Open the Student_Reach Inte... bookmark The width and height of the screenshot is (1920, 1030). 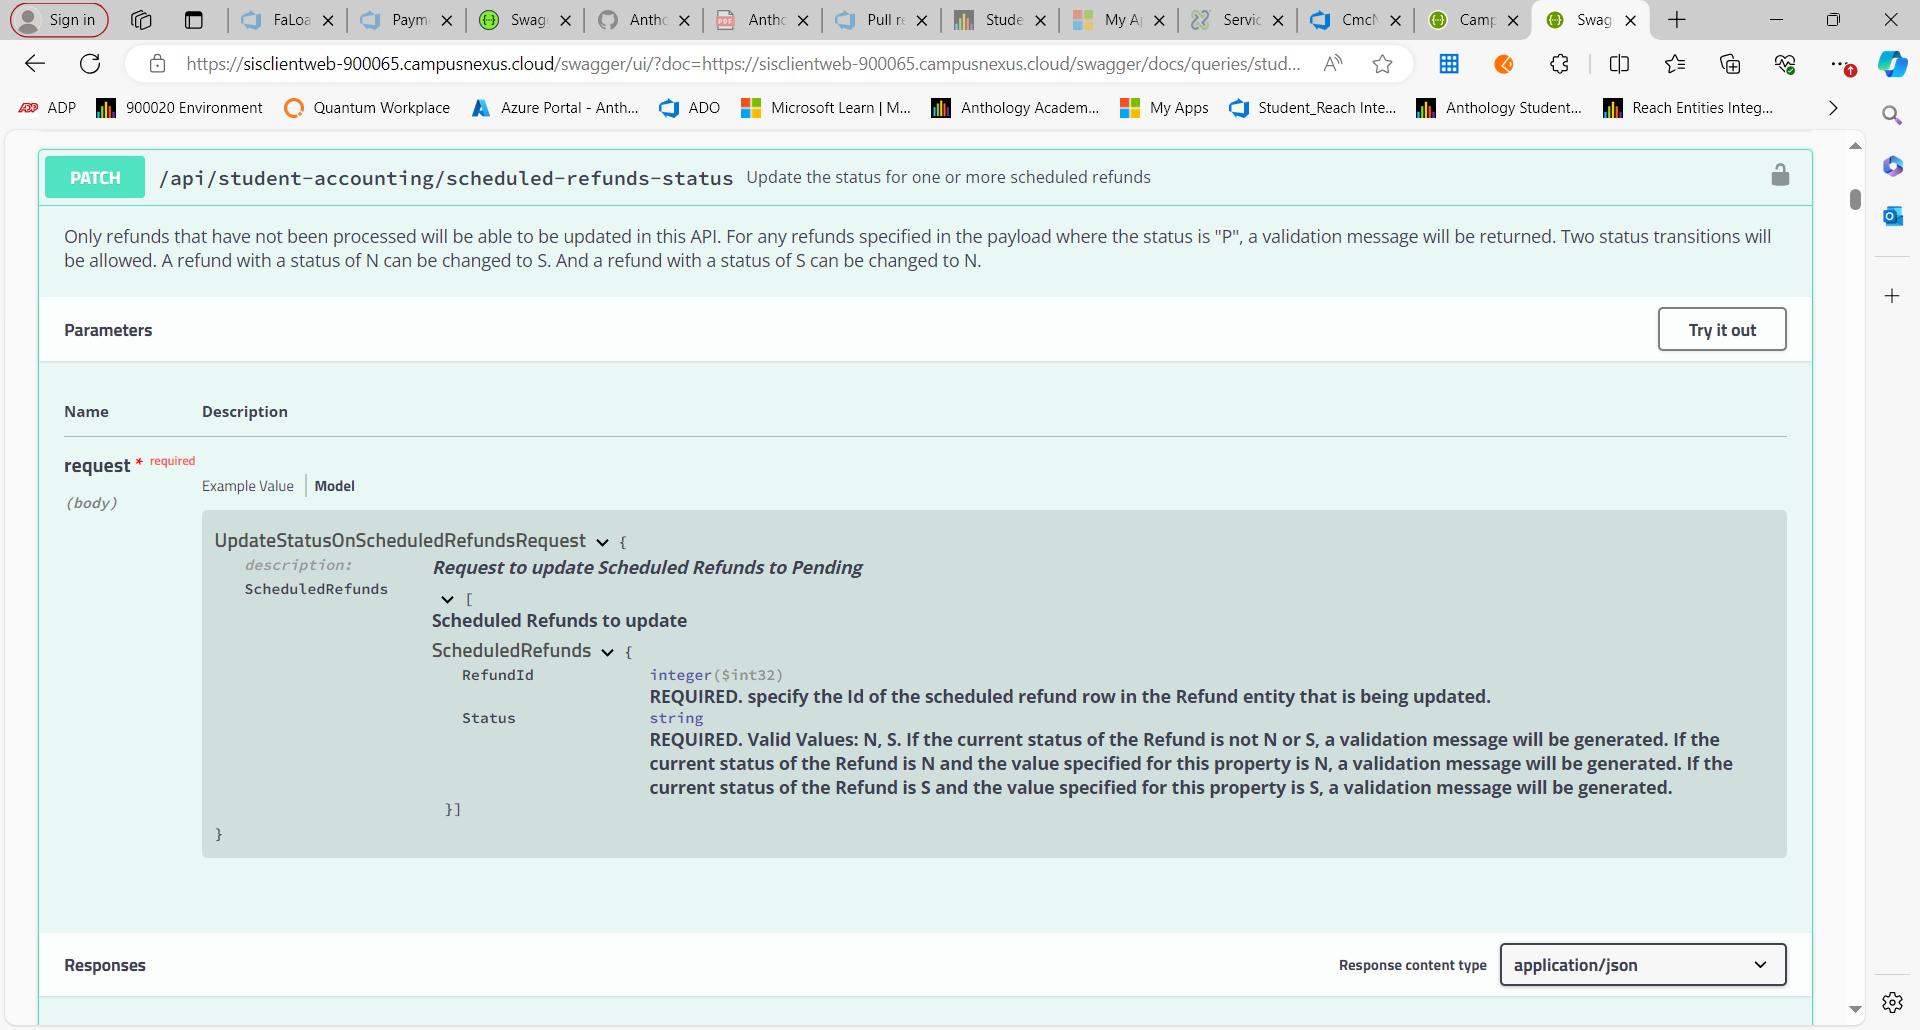(x=1313, y=108)
